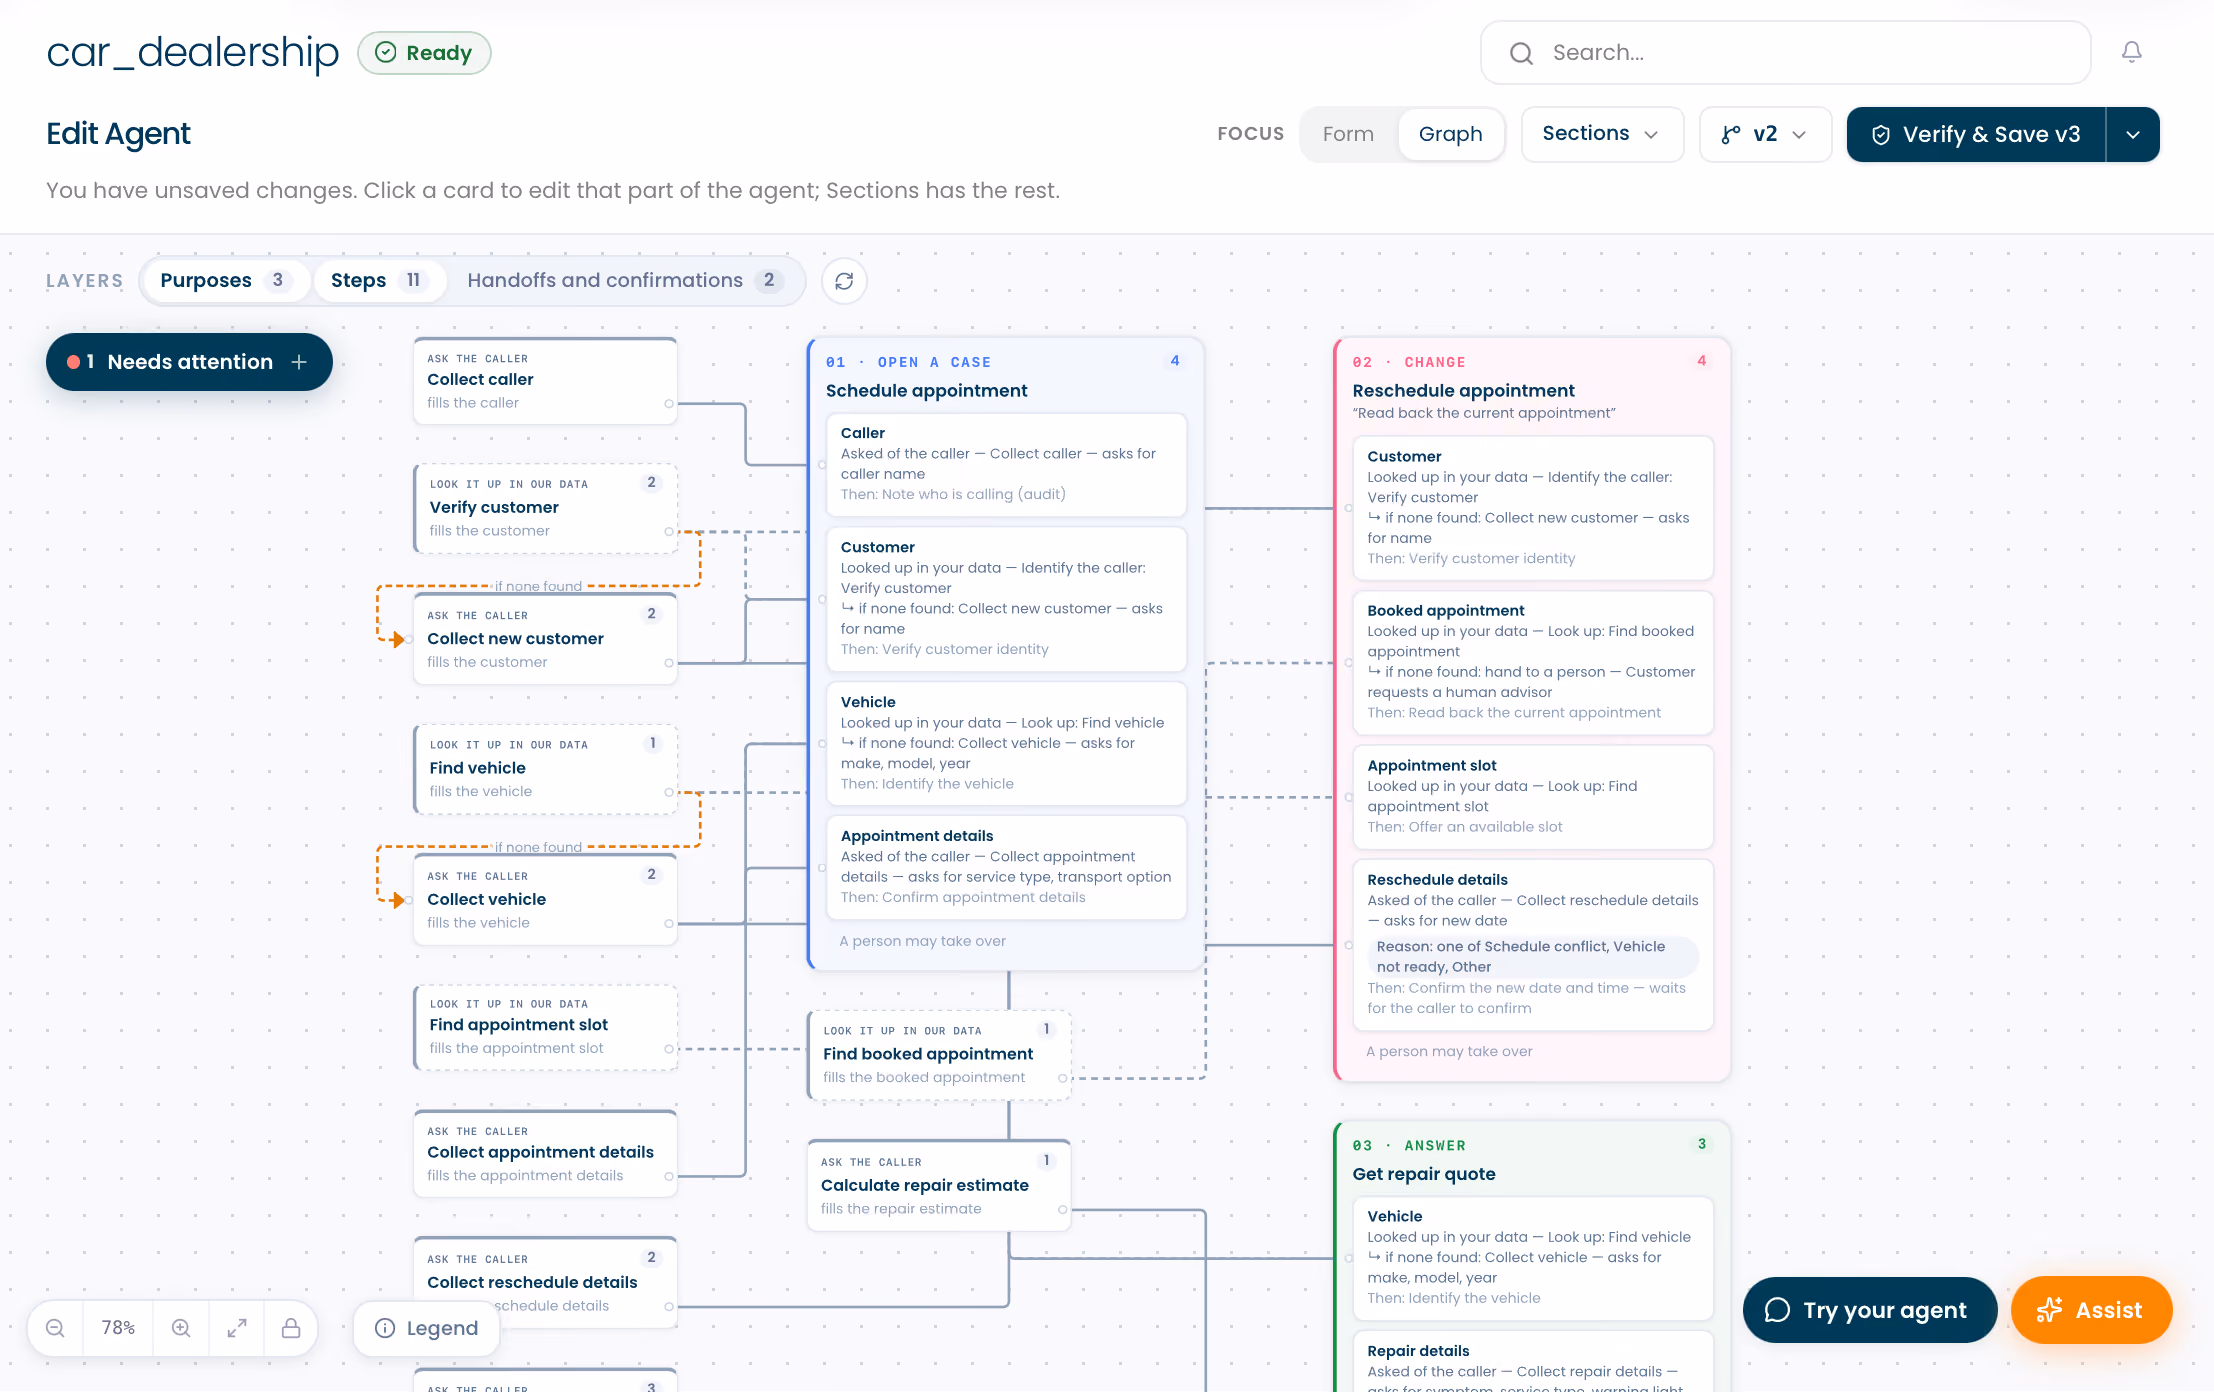Click the refresh layers icon
This screenshot has height=1392, width=2214.
[x=844, y=281]
